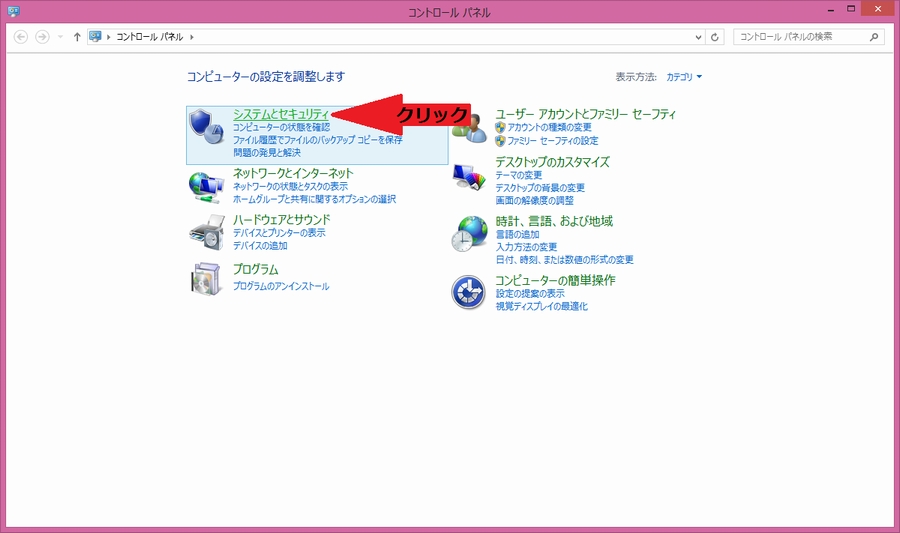Expand breadcrumb arrow after コントロール パネル
Image resolution: width=900 pixels, height=533 pixels.
pyautogui.click(x=192, y=37)
